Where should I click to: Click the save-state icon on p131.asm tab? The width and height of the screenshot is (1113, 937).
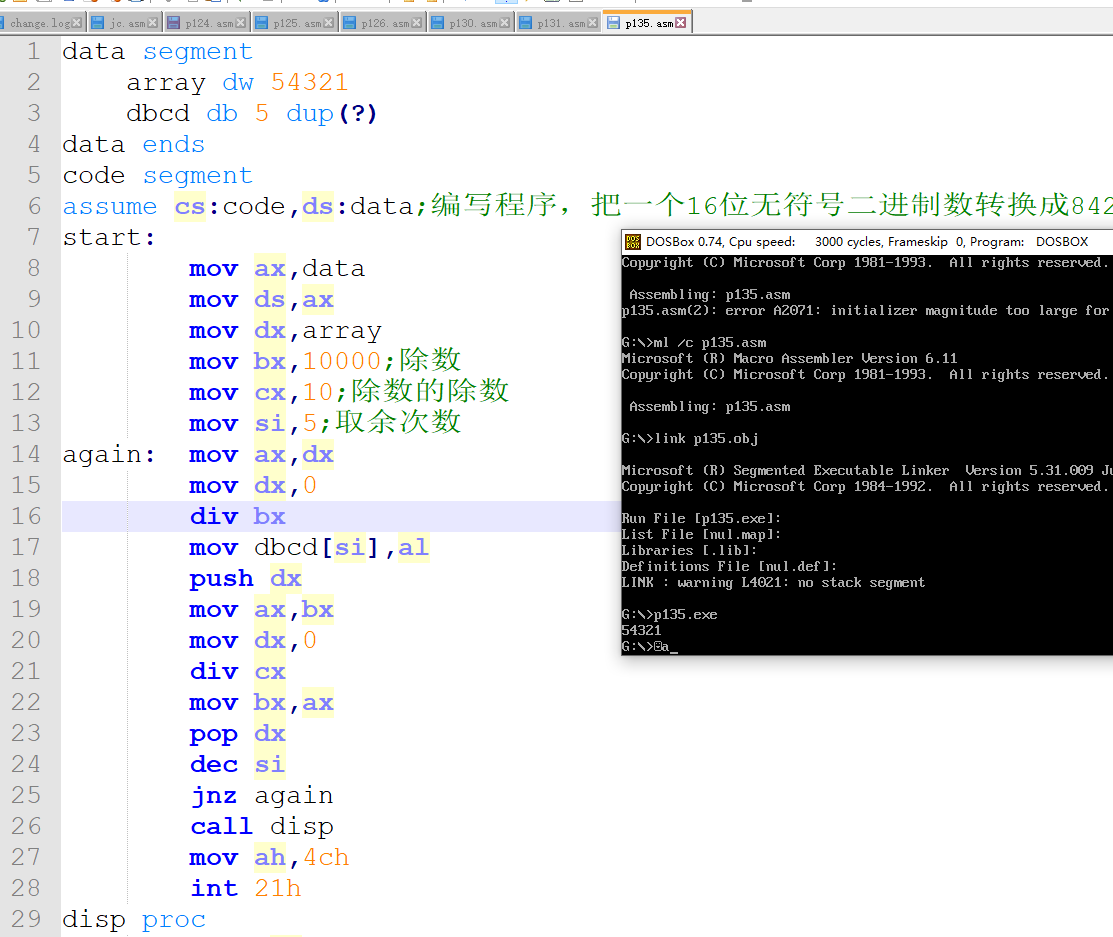[x=525, y=23]
